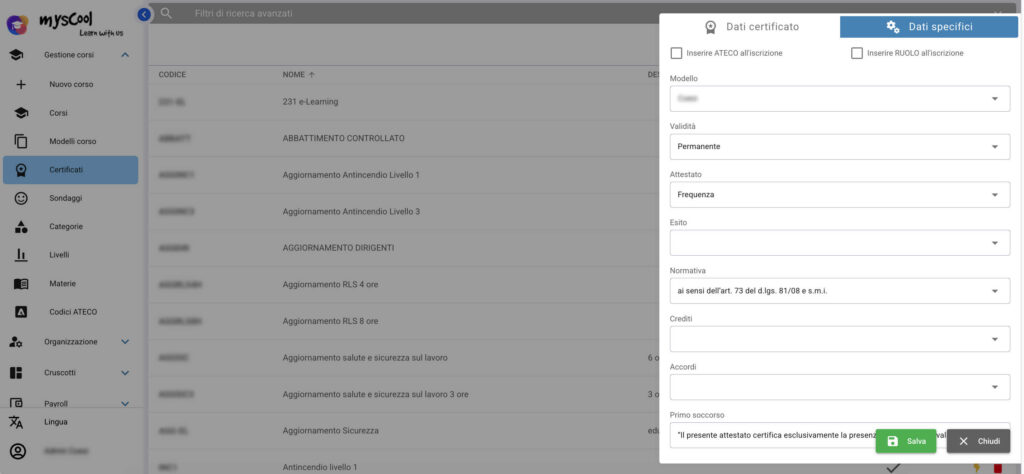
Task: Open the Attestato dropdown showing Frequenza
Action: point(840,195)
